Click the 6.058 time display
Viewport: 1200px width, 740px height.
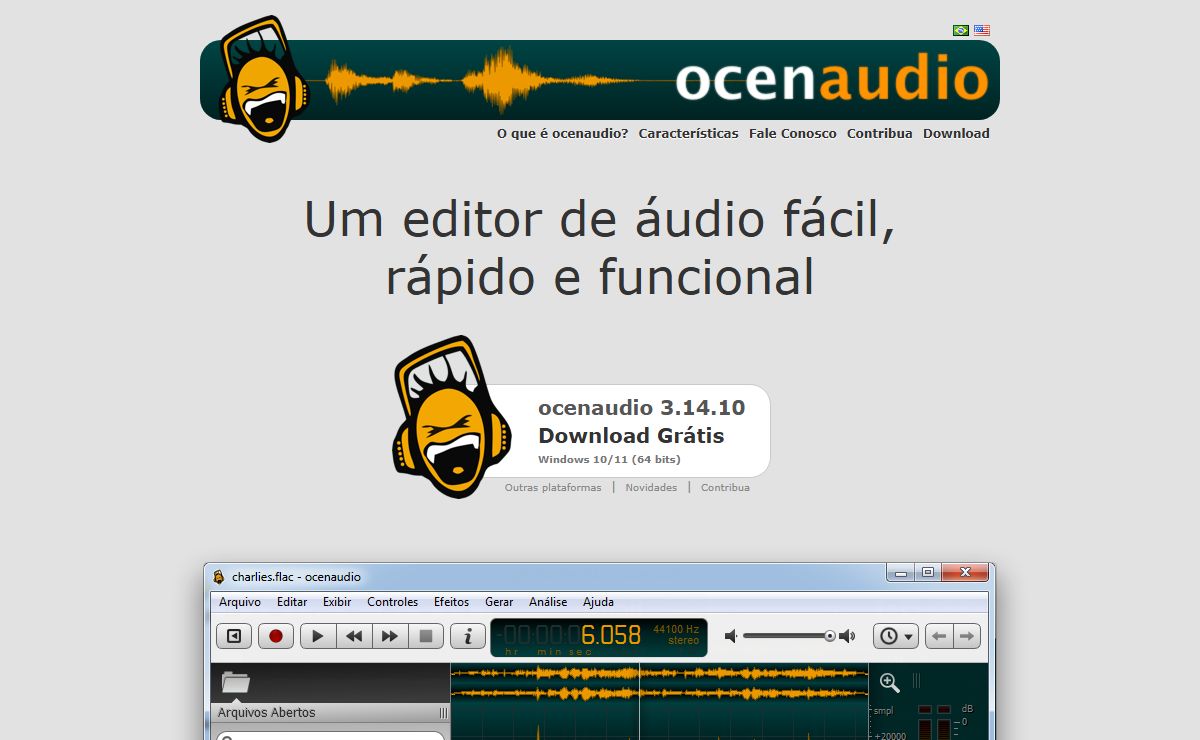pos(610,635)
